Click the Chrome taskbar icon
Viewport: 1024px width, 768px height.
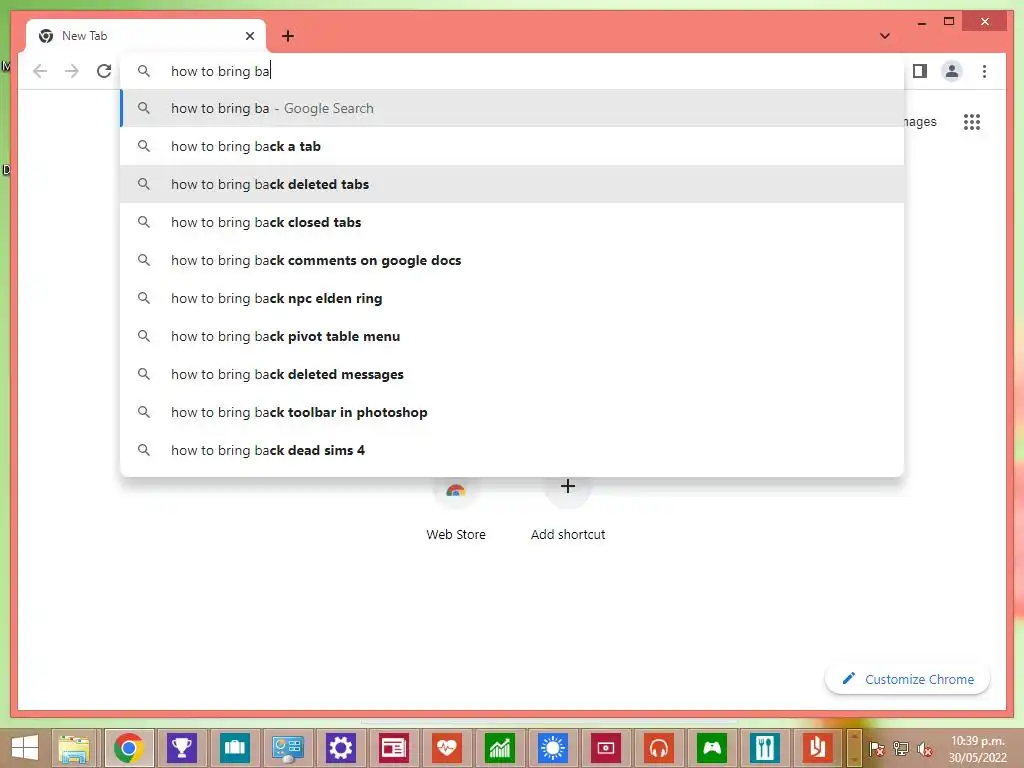click(129, 748)
